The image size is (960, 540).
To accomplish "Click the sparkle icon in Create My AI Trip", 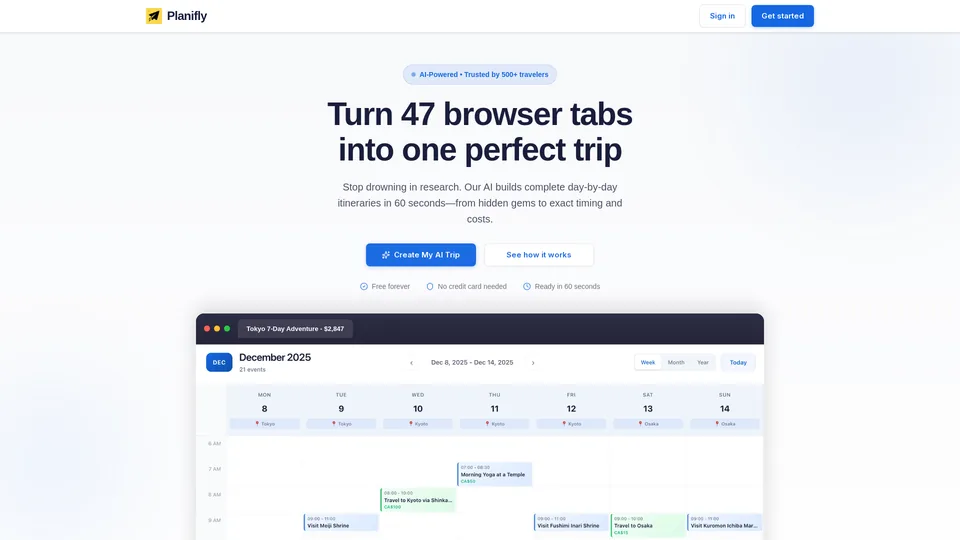I will click(386, 255).
